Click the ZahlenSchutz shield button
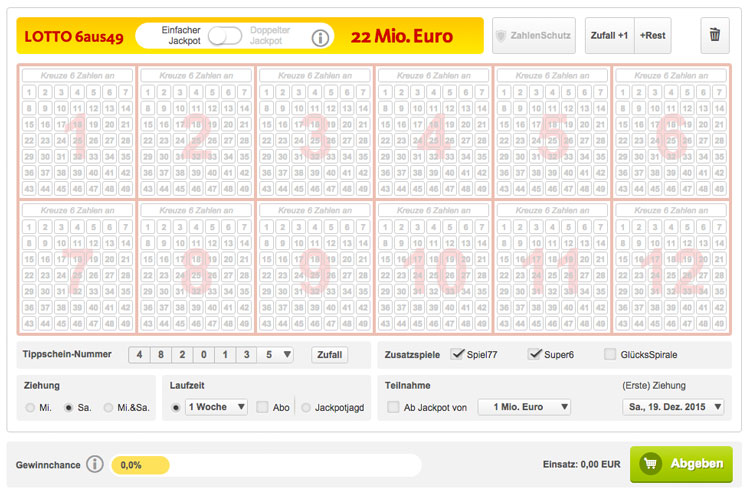Image resolution: width=750 pixels, height=494 pixels. pyautogui.click(x=534, y=35)
